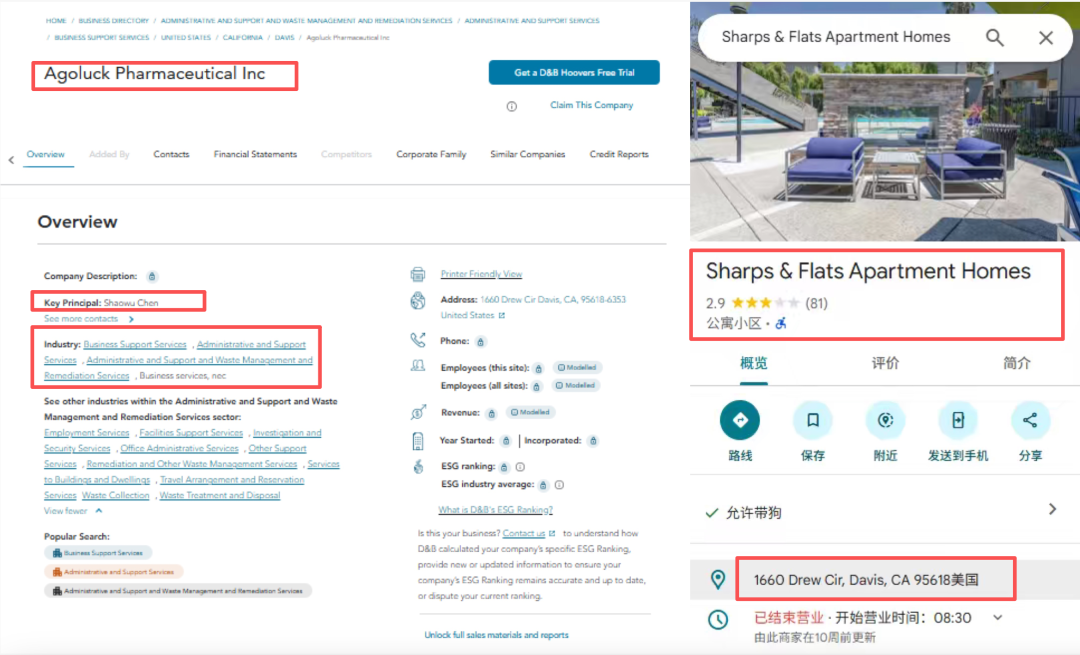Click Unlock full sales materials and reports
This screenshot has height=655, width=1080.
(x=497, y=635)
